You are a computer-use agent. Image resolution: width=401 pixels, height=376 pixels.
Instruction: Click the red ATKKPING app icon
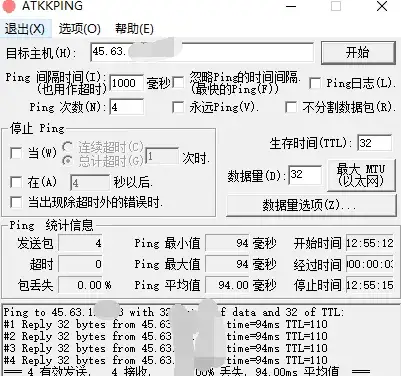pos(9,6)
